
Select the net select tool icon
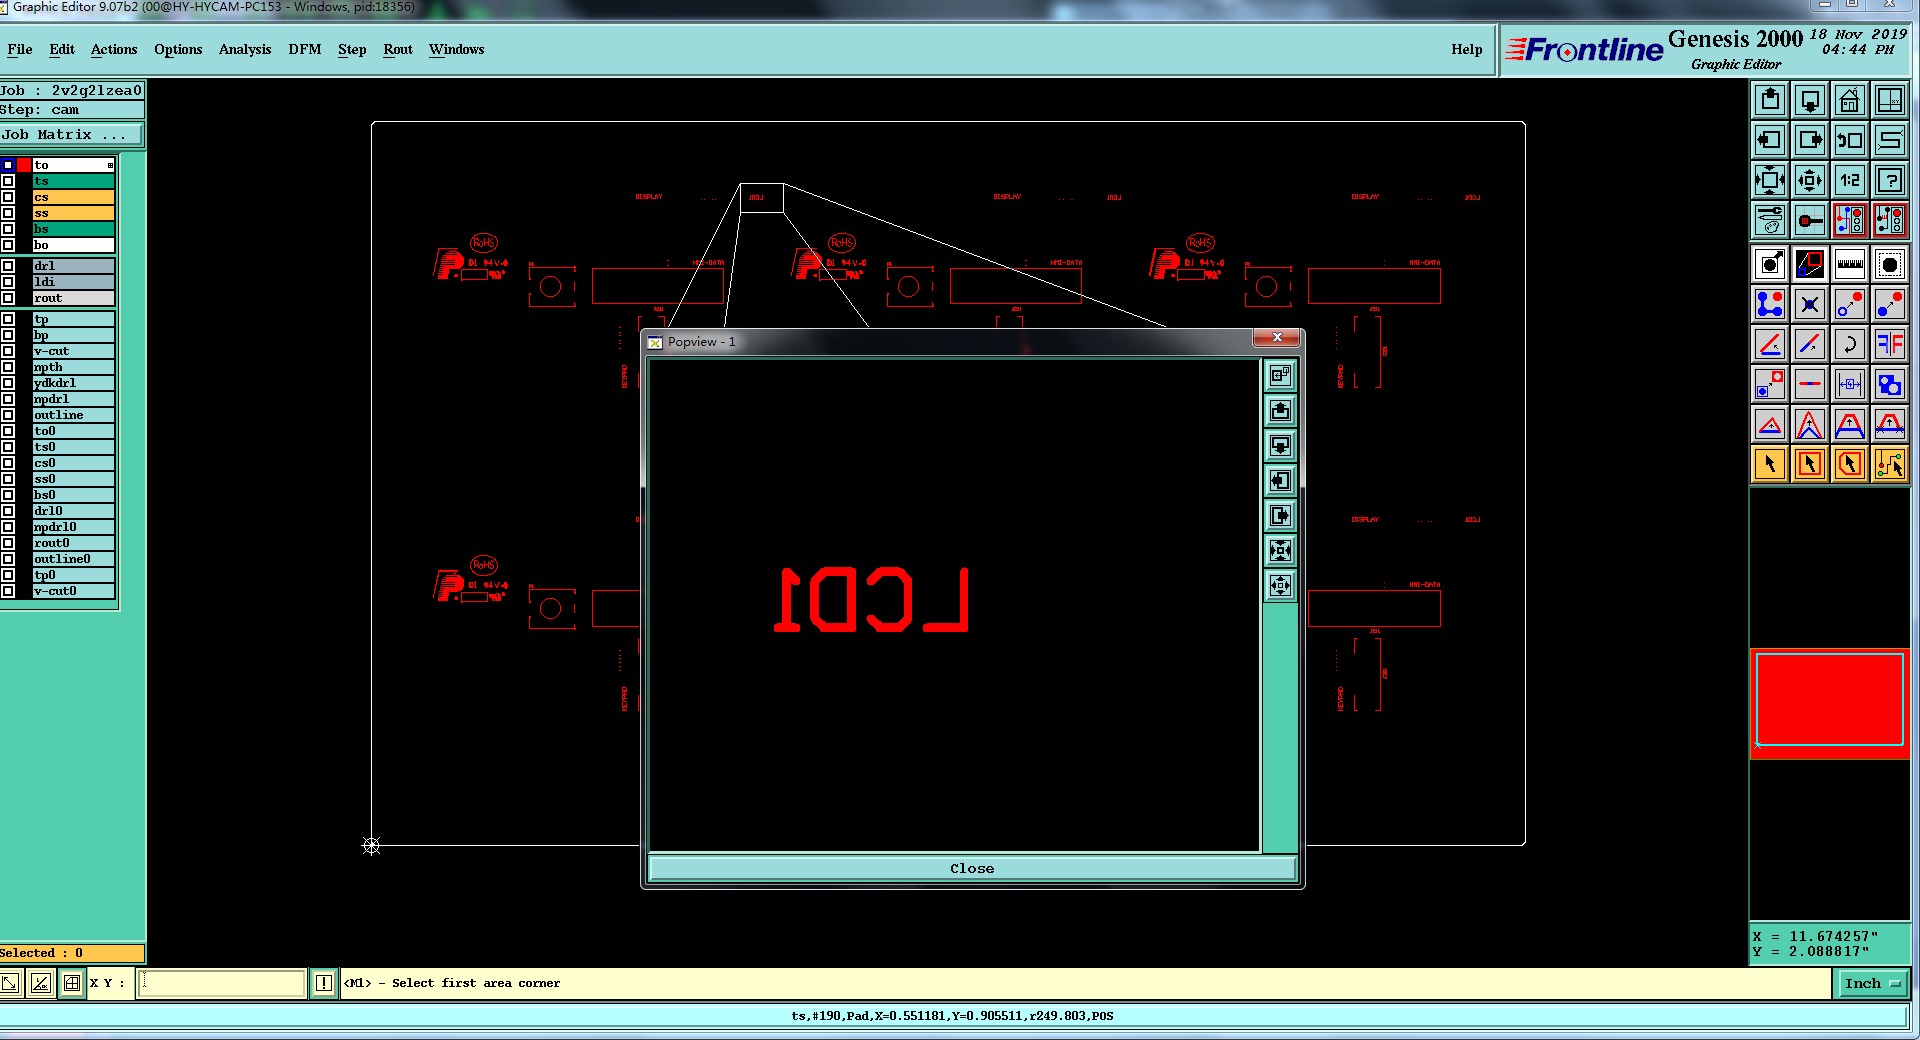[x=1890, y=464]
